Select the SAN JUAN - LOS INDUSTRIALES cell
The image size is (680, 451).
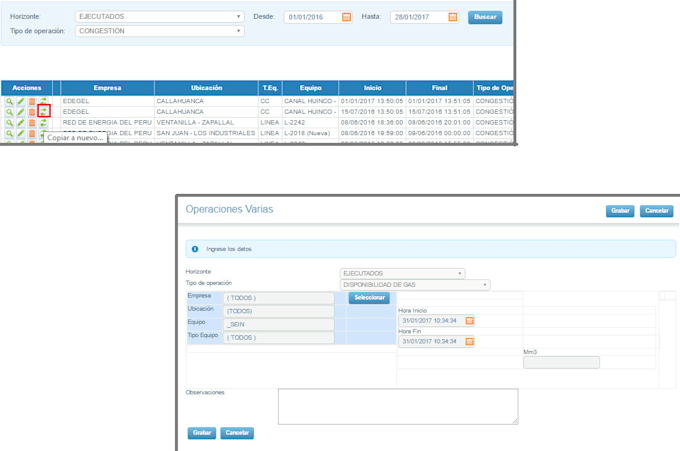tap(206, 133)
